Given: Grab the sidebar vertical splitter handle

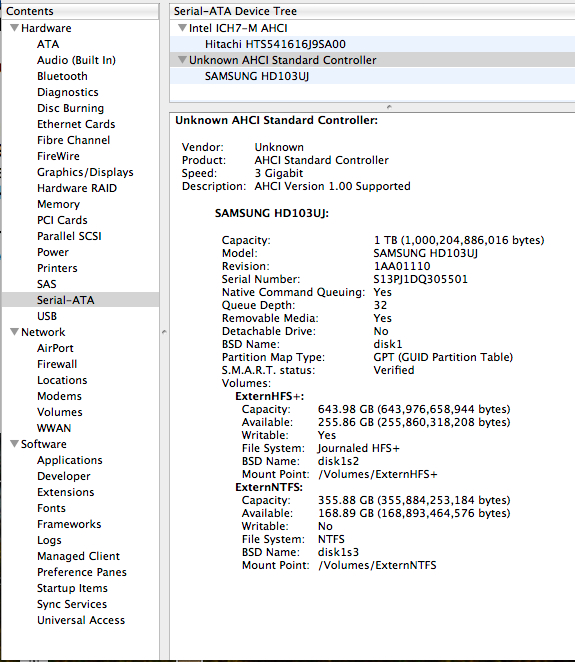Looking at the screenshot, I should click(164, 332).
